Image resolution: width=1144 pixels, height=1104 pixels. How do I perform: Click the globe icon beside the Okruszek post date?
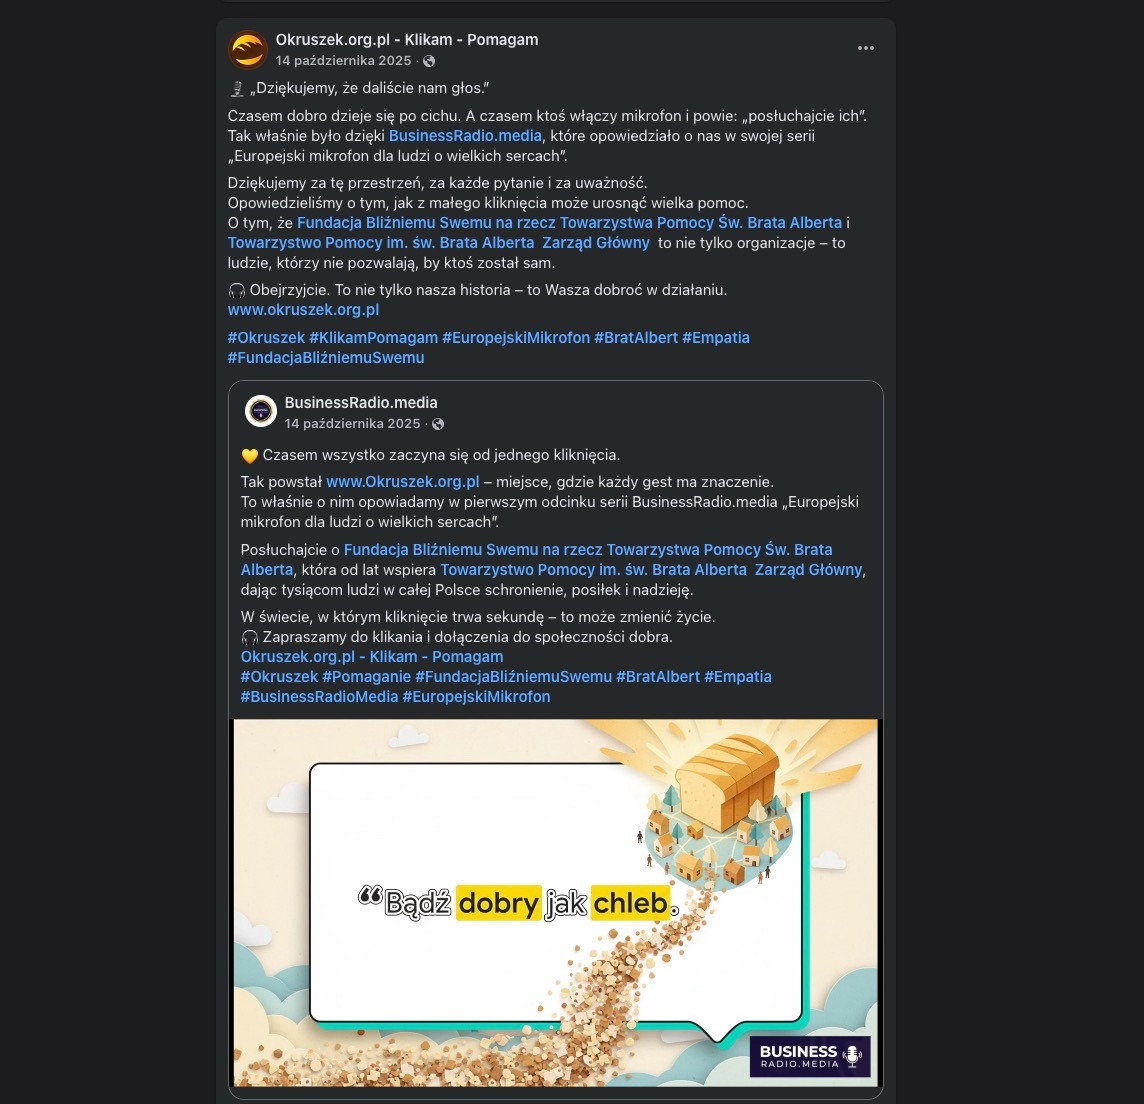(429, 61)
